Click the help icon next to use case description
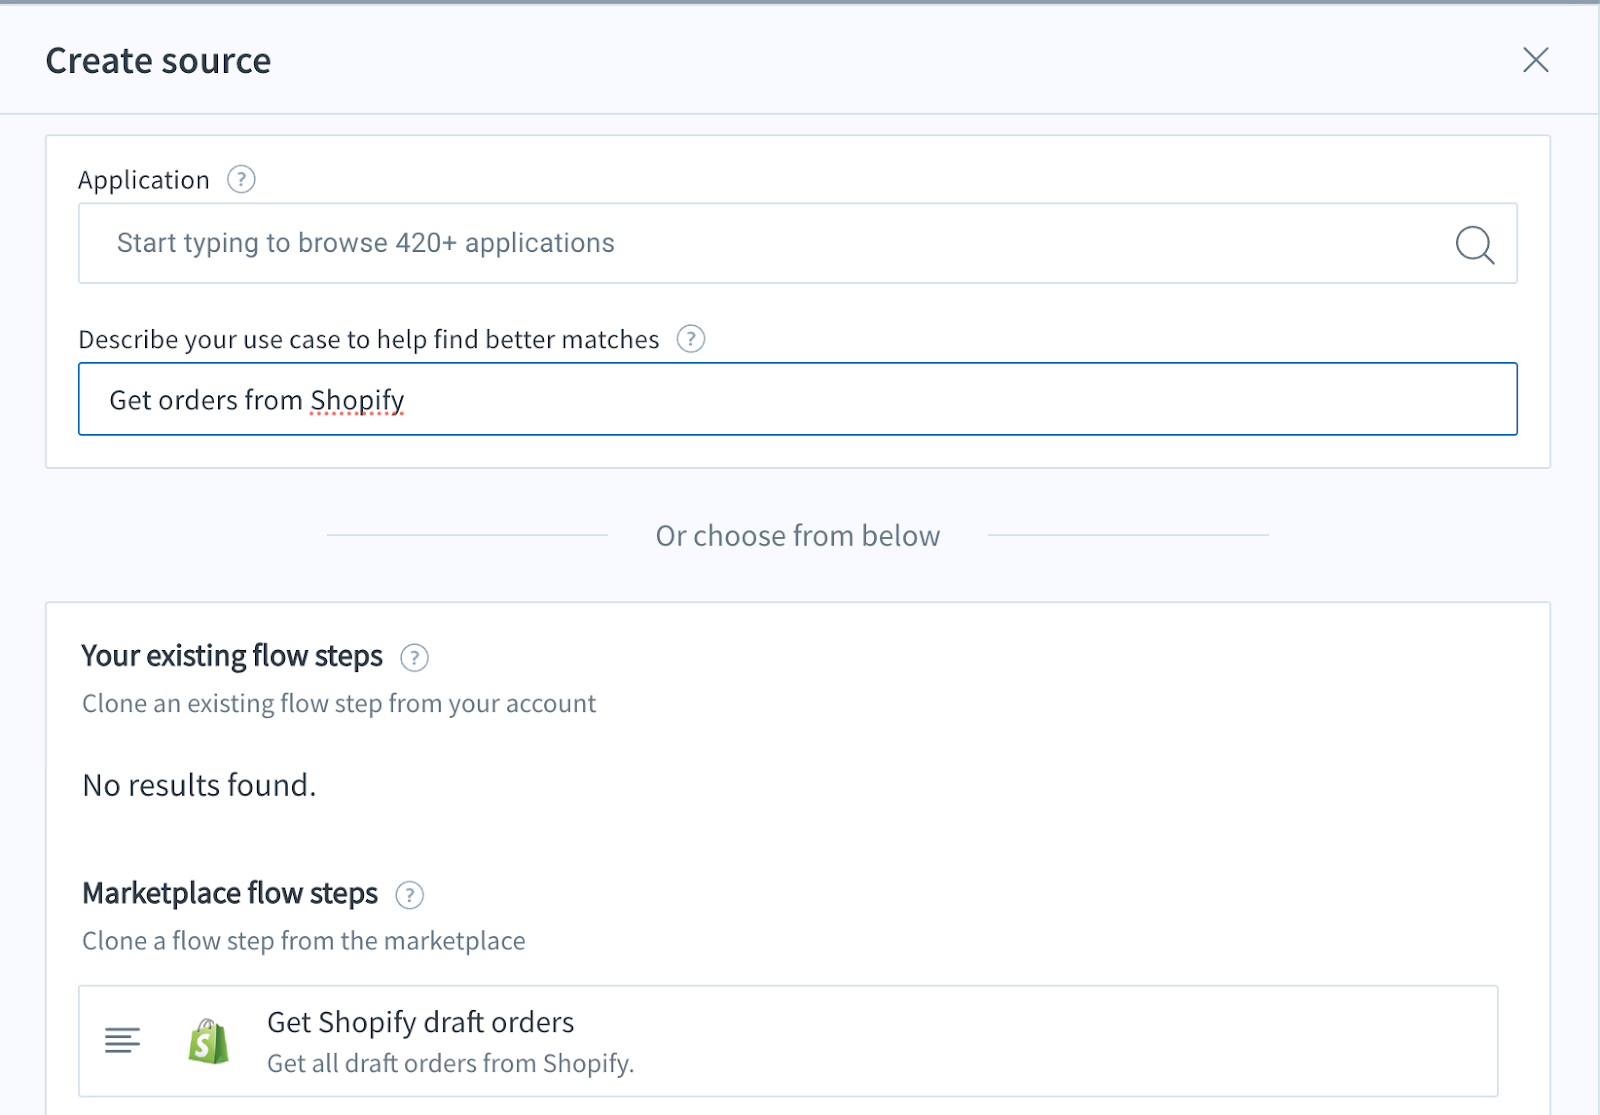 point(689,339)
